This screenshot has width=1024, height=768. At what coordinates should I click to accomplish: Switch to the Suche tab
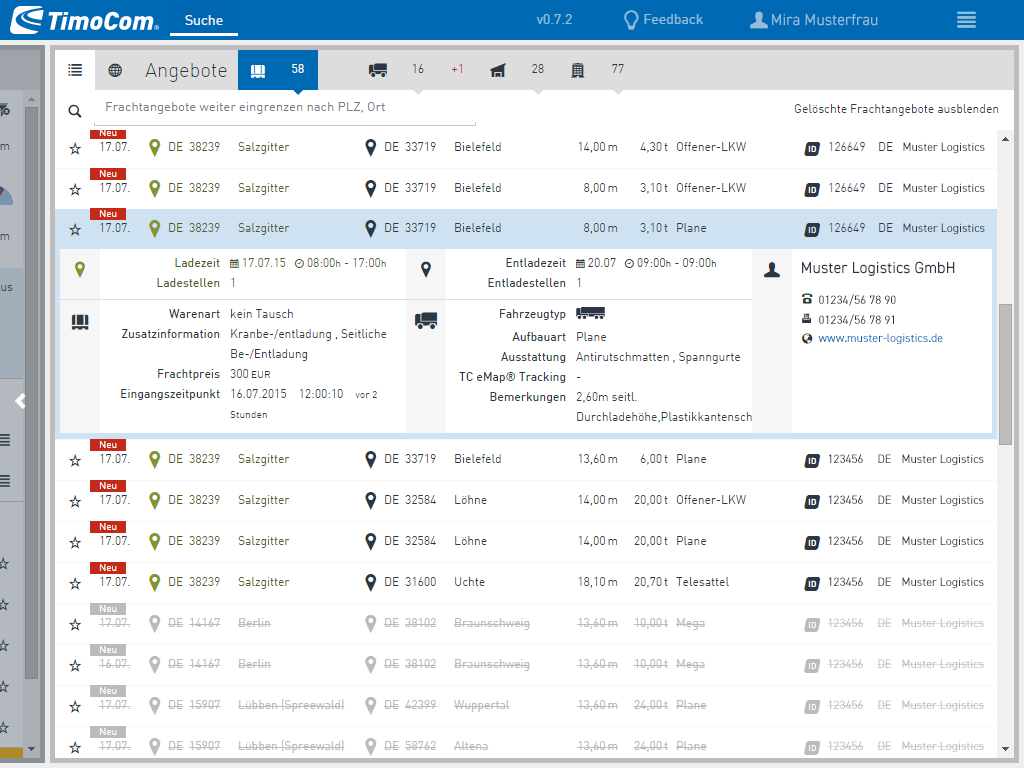(204, 20)
